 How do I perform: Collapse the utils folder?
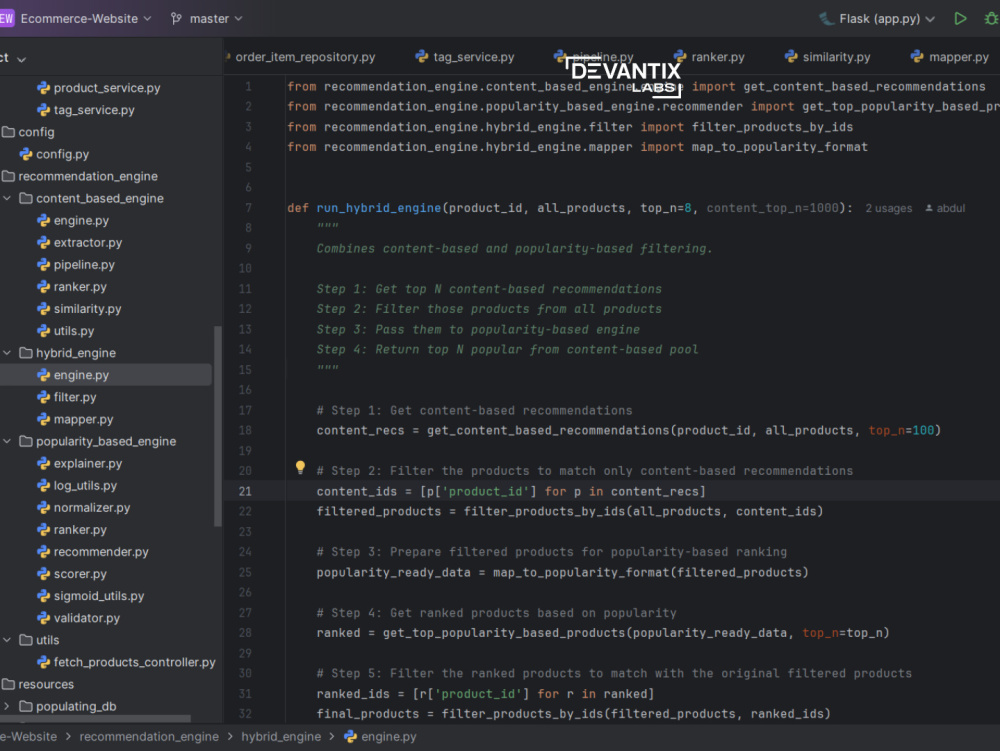coord(7,640)
